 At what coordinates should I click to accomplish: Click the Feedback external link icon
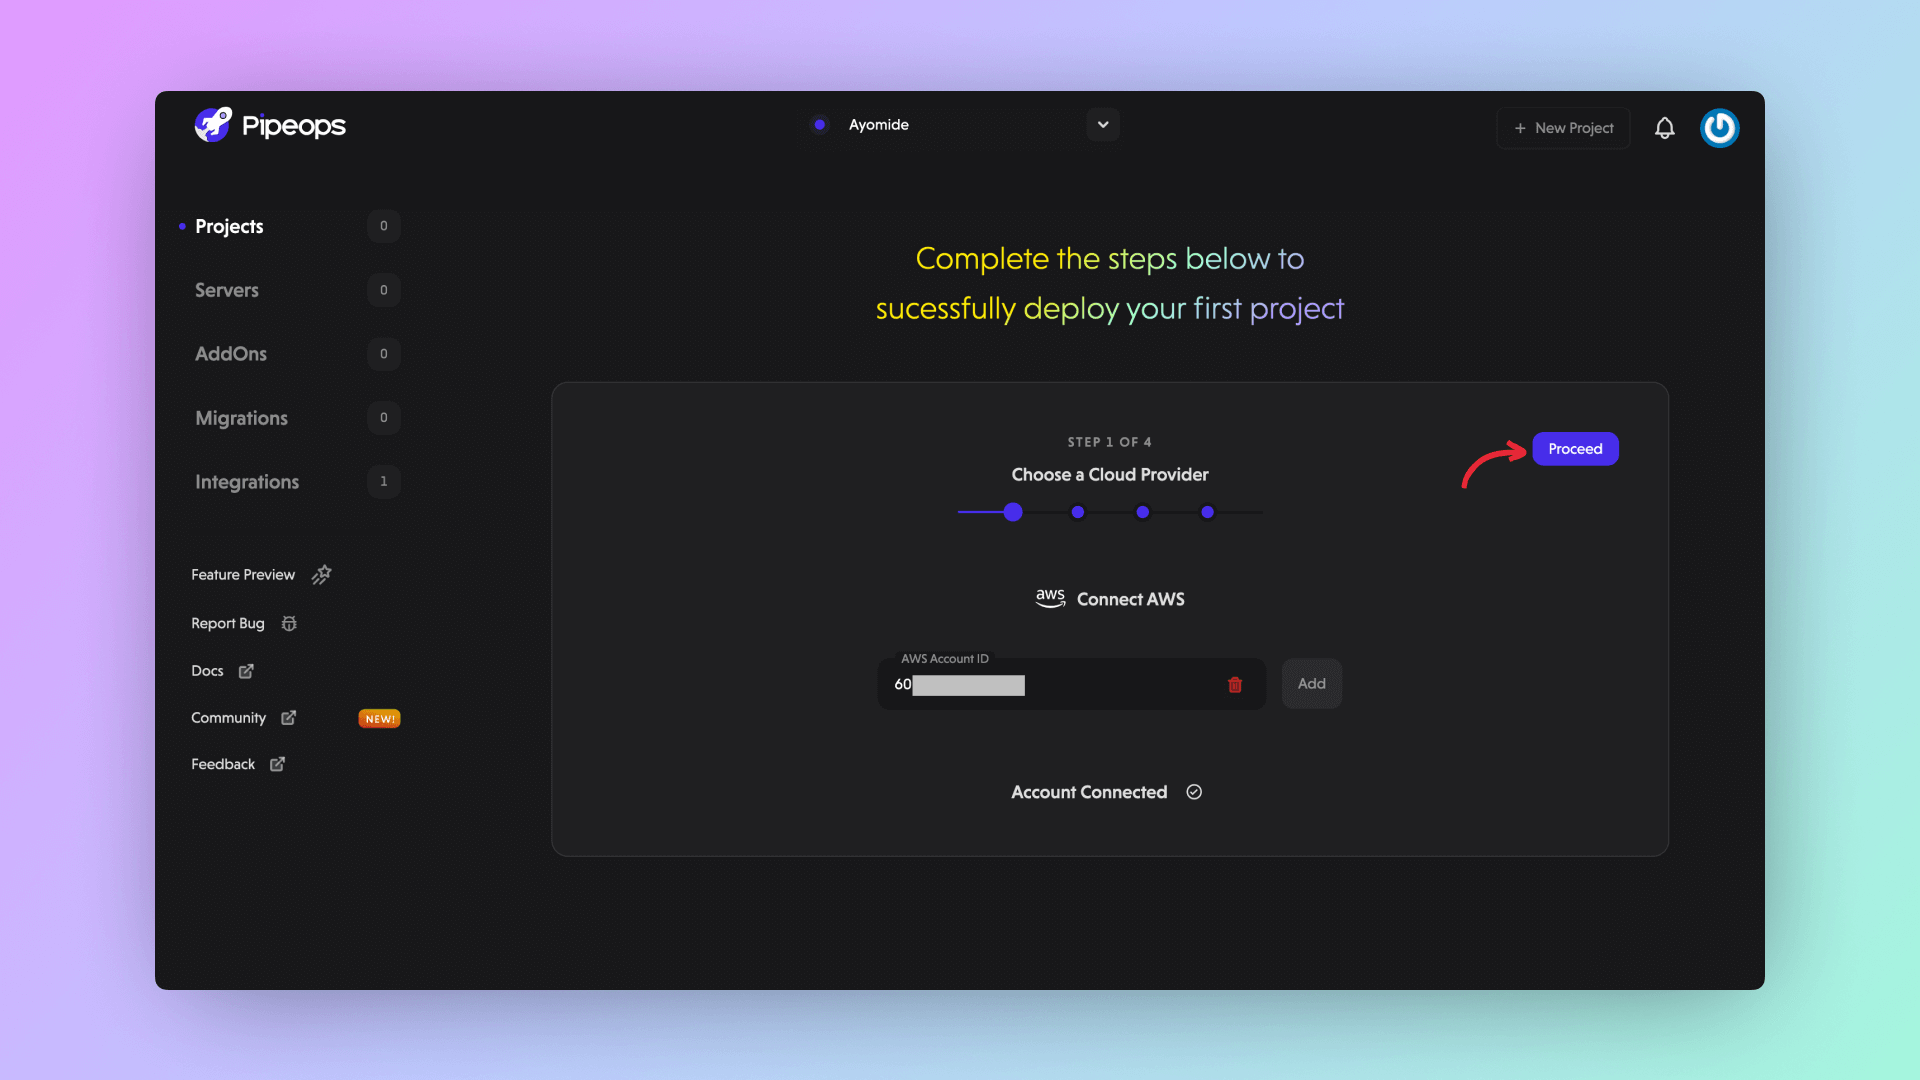tap(277, 765)
